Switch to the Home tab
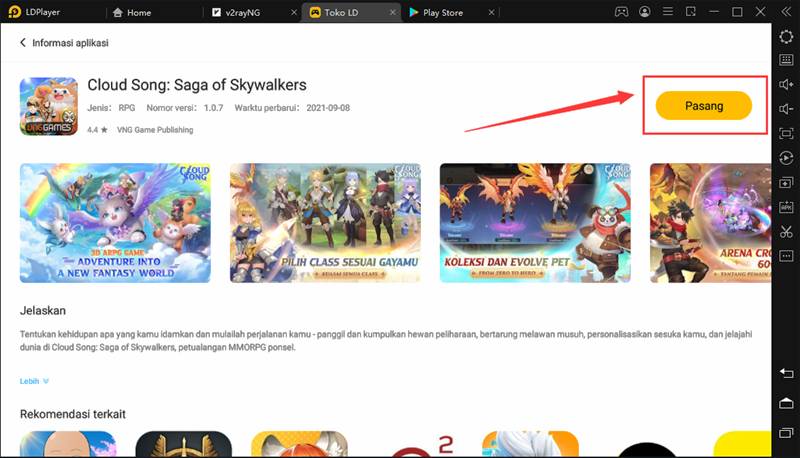800x458 pixels. (x=132, y=12)
